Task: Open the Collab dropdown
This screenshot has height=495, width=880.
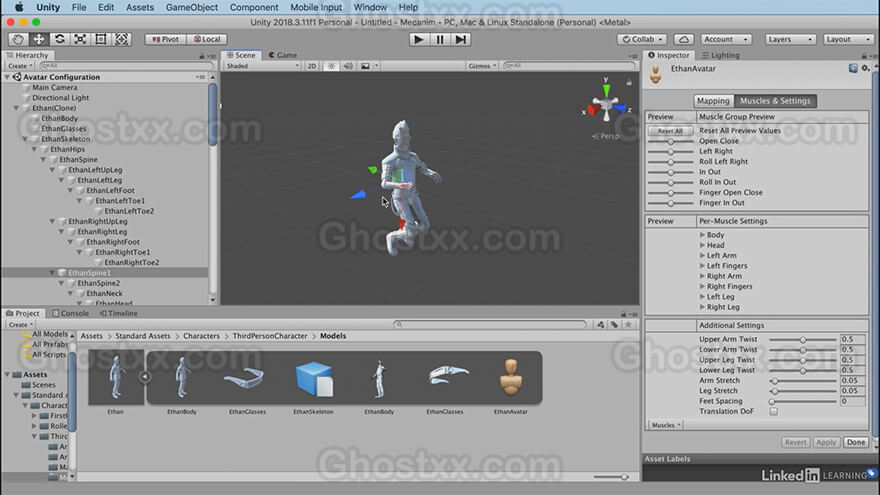Action: tap(642, 39)
